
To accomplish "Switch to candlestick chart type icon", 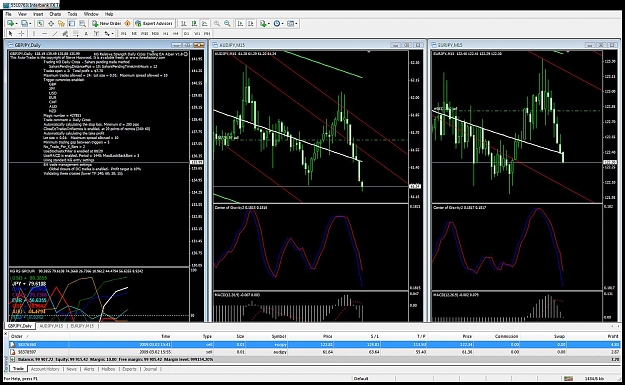I will tap(194, 24).
